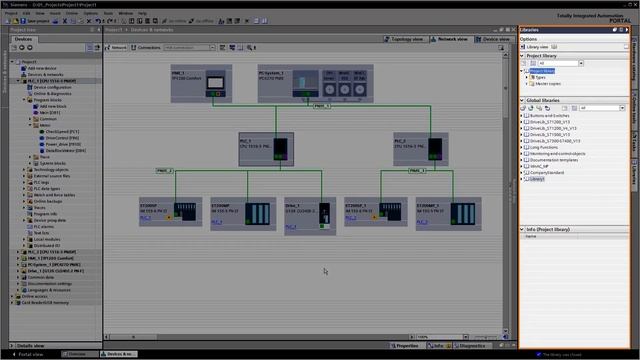This screenshot has width=640, height=360.
Task: Switch to Network view tab
Action: click(x=449, y=39)
